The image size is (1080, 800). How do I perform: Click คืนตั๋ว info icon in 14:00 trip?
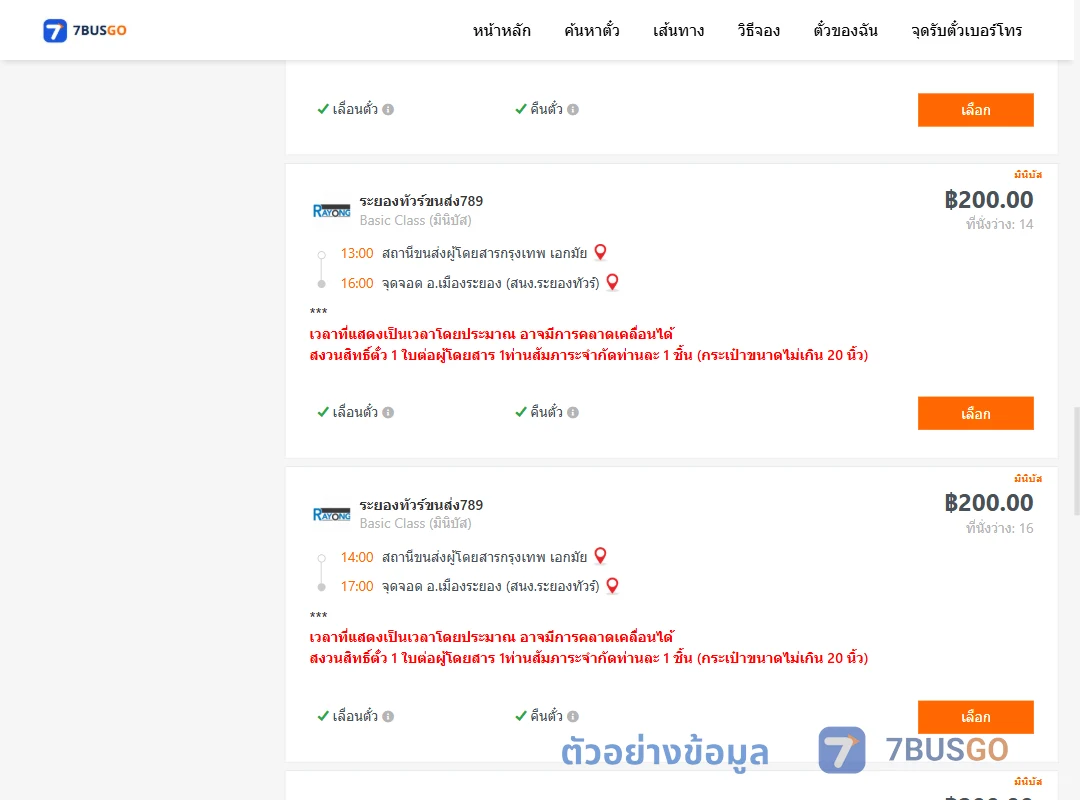[573, 717]
